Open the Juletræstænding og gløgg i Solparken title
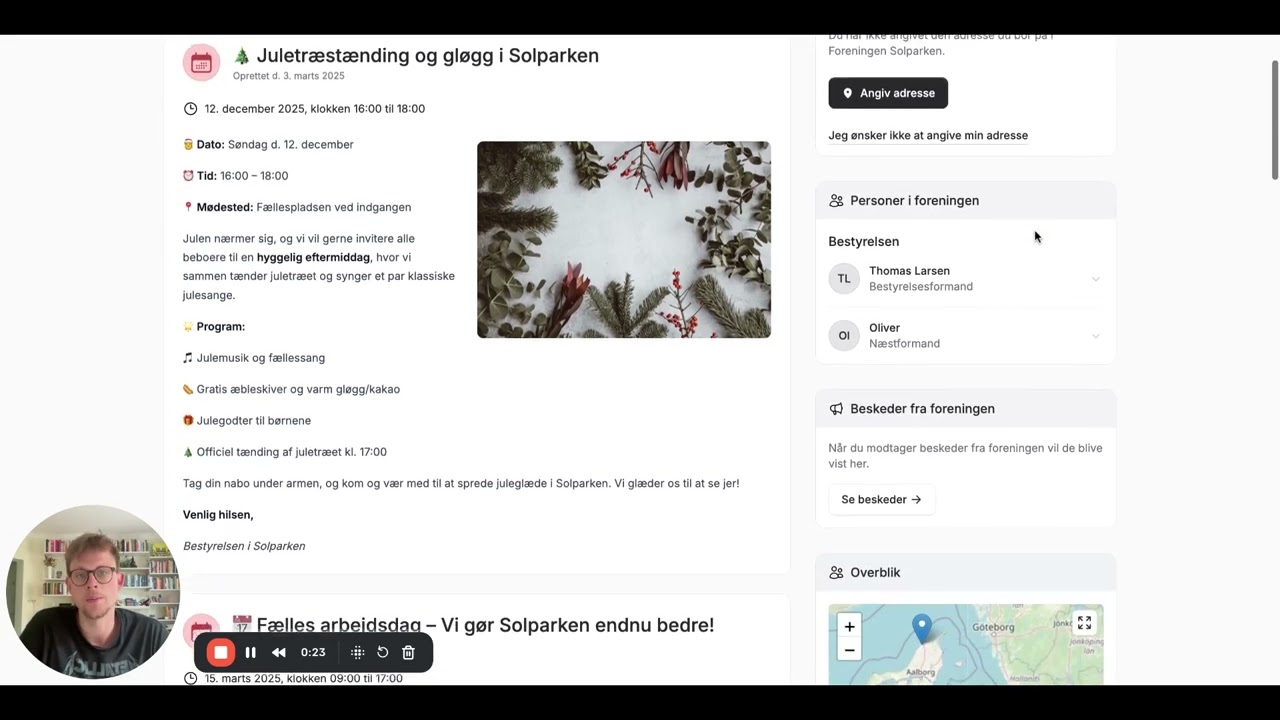This screenshot has width=1280, height=720. [416, 56]
